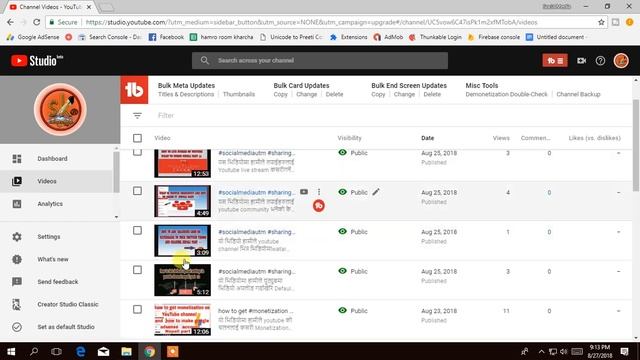The width and height of the screenshot is (640, 360).
Task: Sort videos by the Date column header
Action: [x=427, y=138]
